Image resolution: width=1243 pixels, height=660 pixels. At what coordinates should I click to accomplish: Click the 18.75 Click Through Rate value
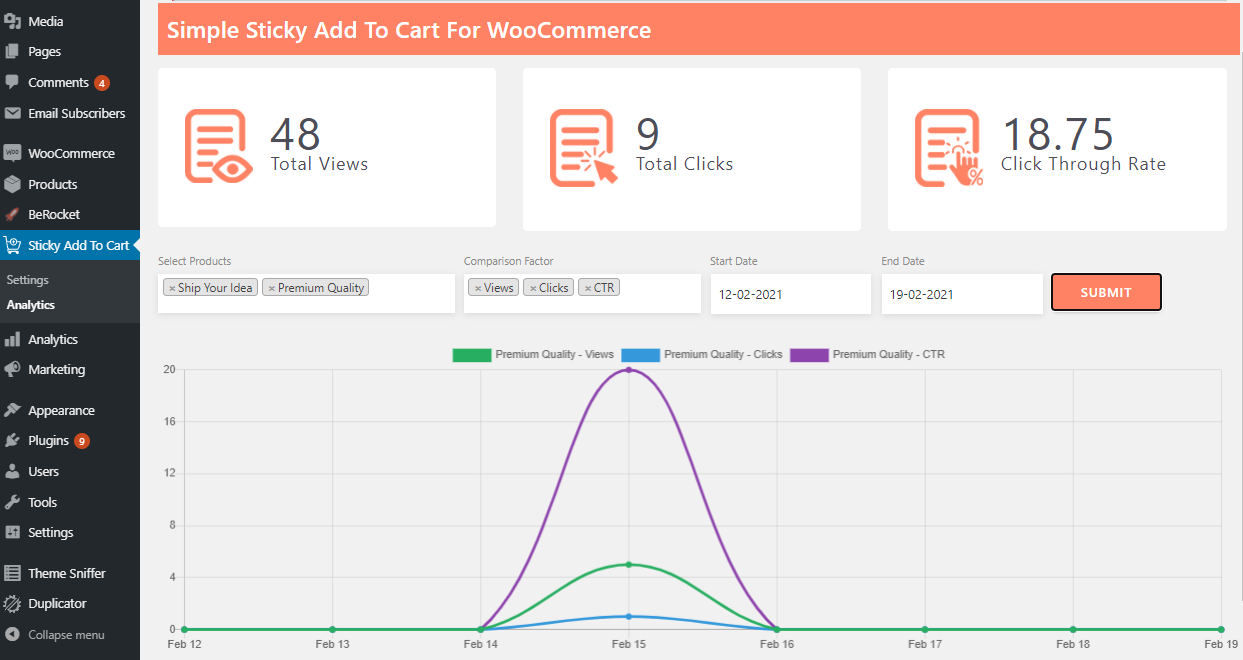point(1058,135)
